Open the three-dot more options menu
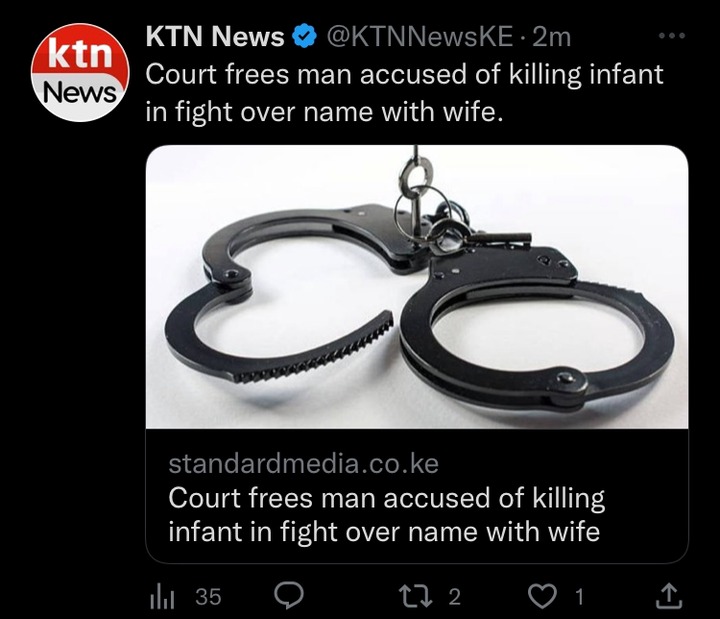Viewport: 720px width, 619px height. coord(672,35)
